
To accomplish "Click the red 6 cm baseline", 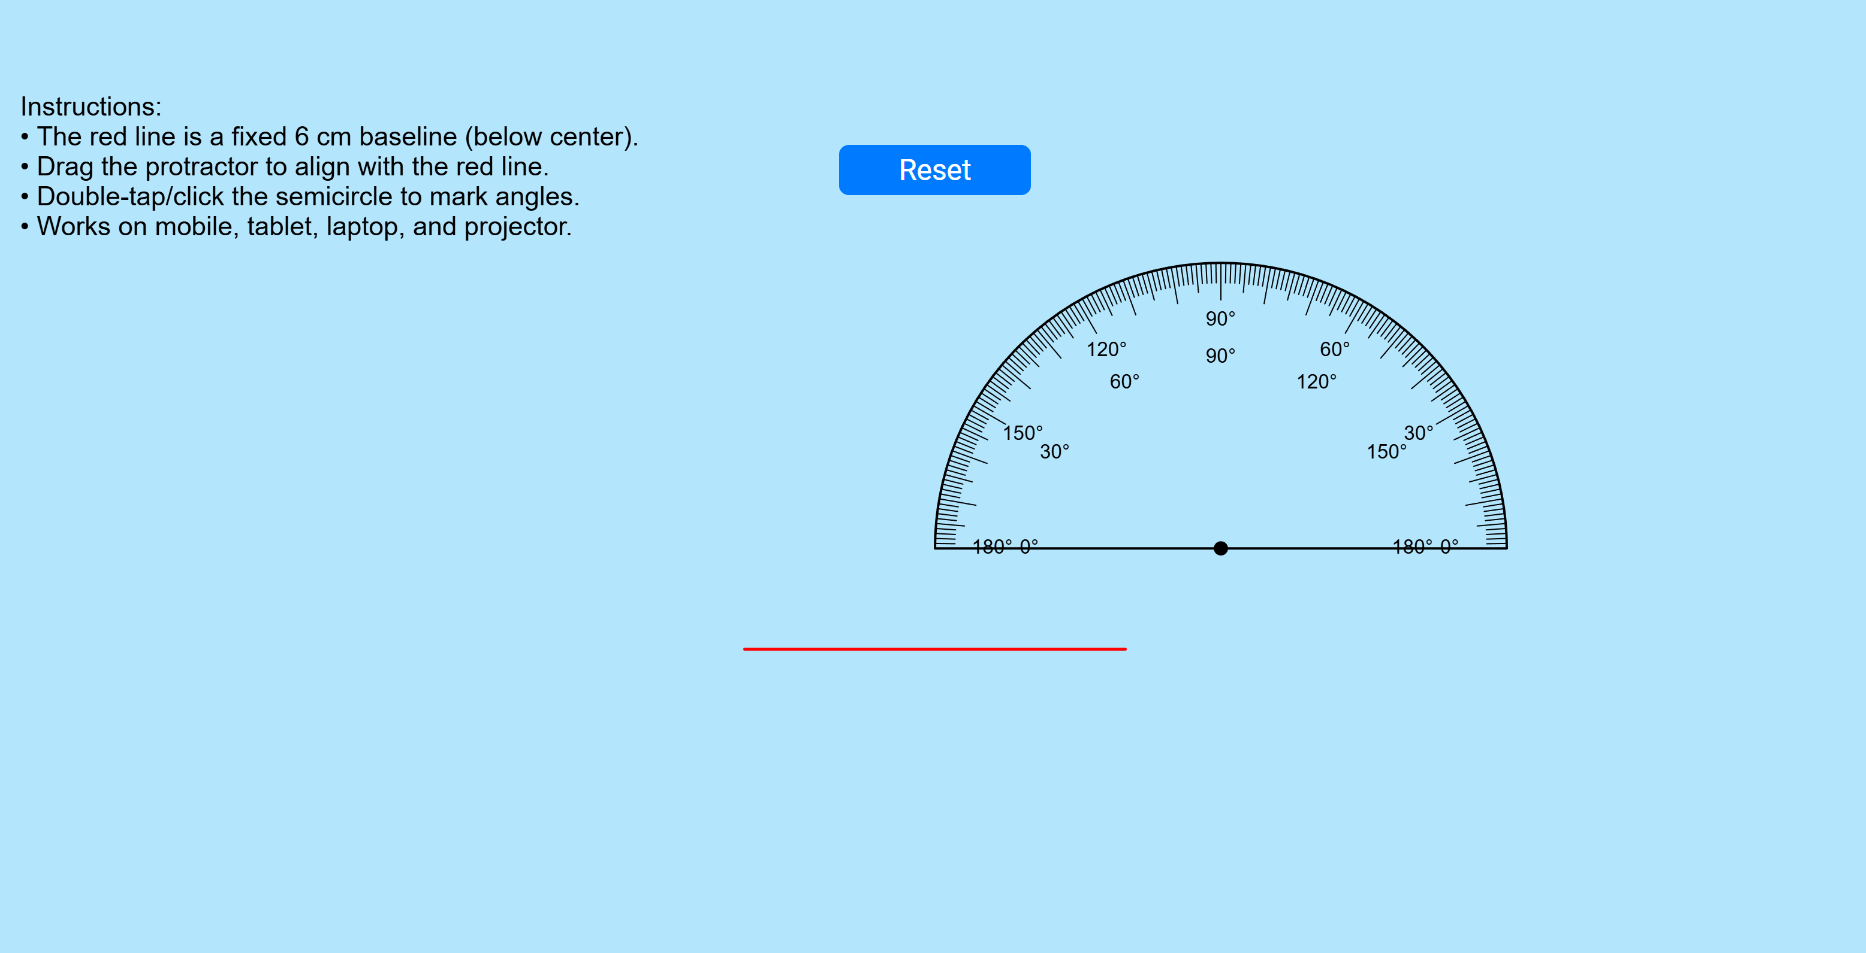I will coord(934,649).
